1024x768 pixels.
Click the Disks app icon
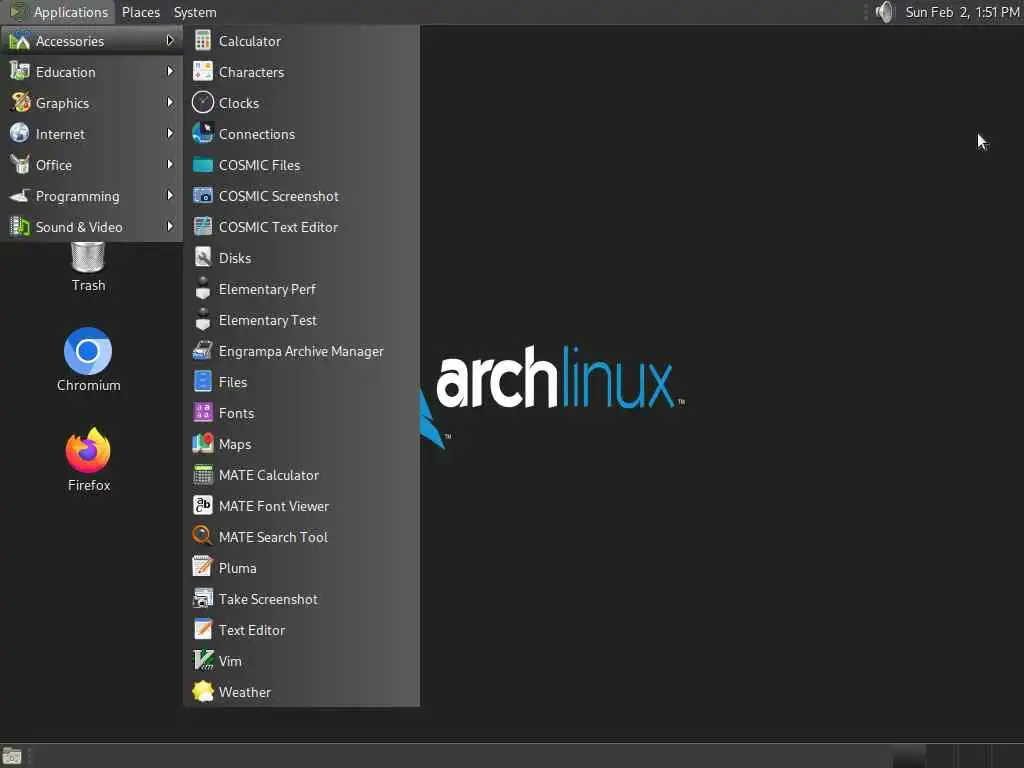(202, 257)
